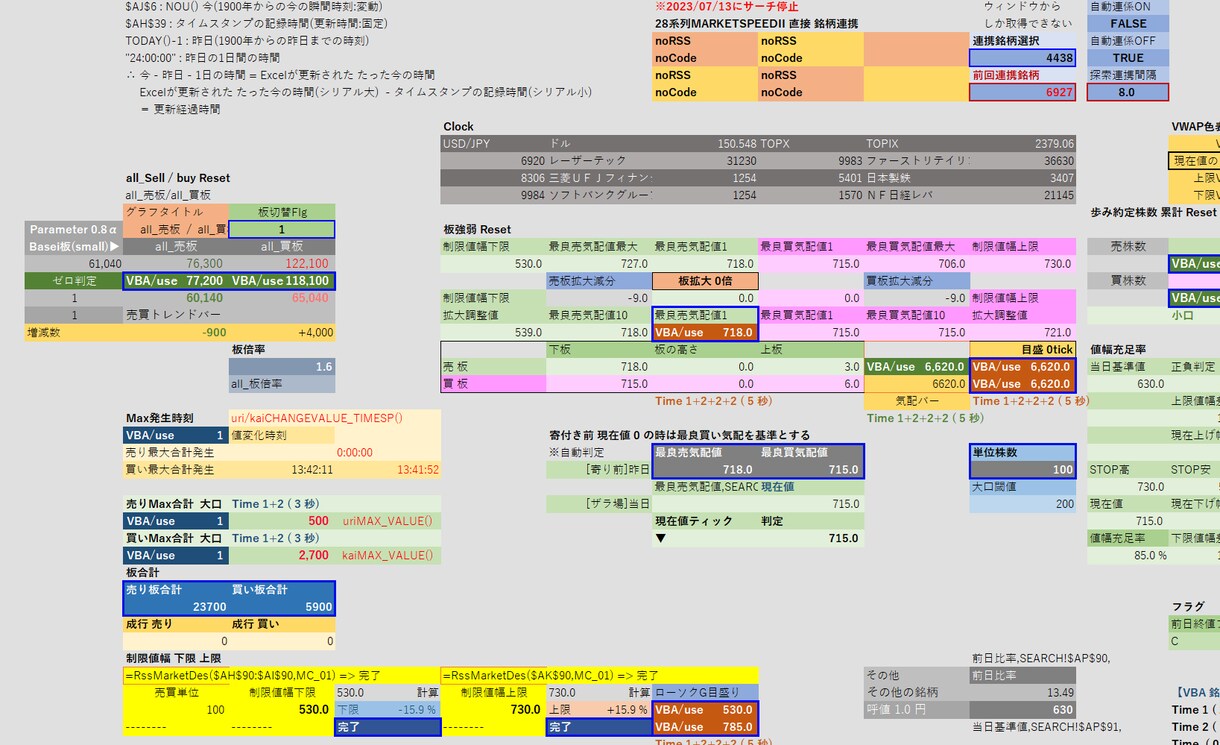Select the 日本製鉄 price 3407

[x=1023, y=178]
